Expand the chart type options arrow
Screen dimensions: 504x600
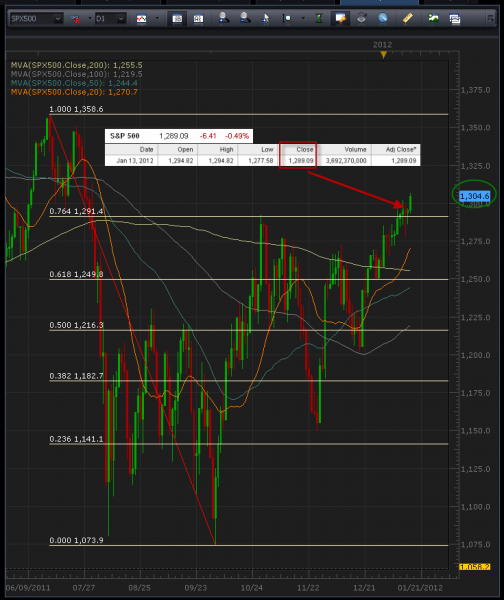(157, 18)
